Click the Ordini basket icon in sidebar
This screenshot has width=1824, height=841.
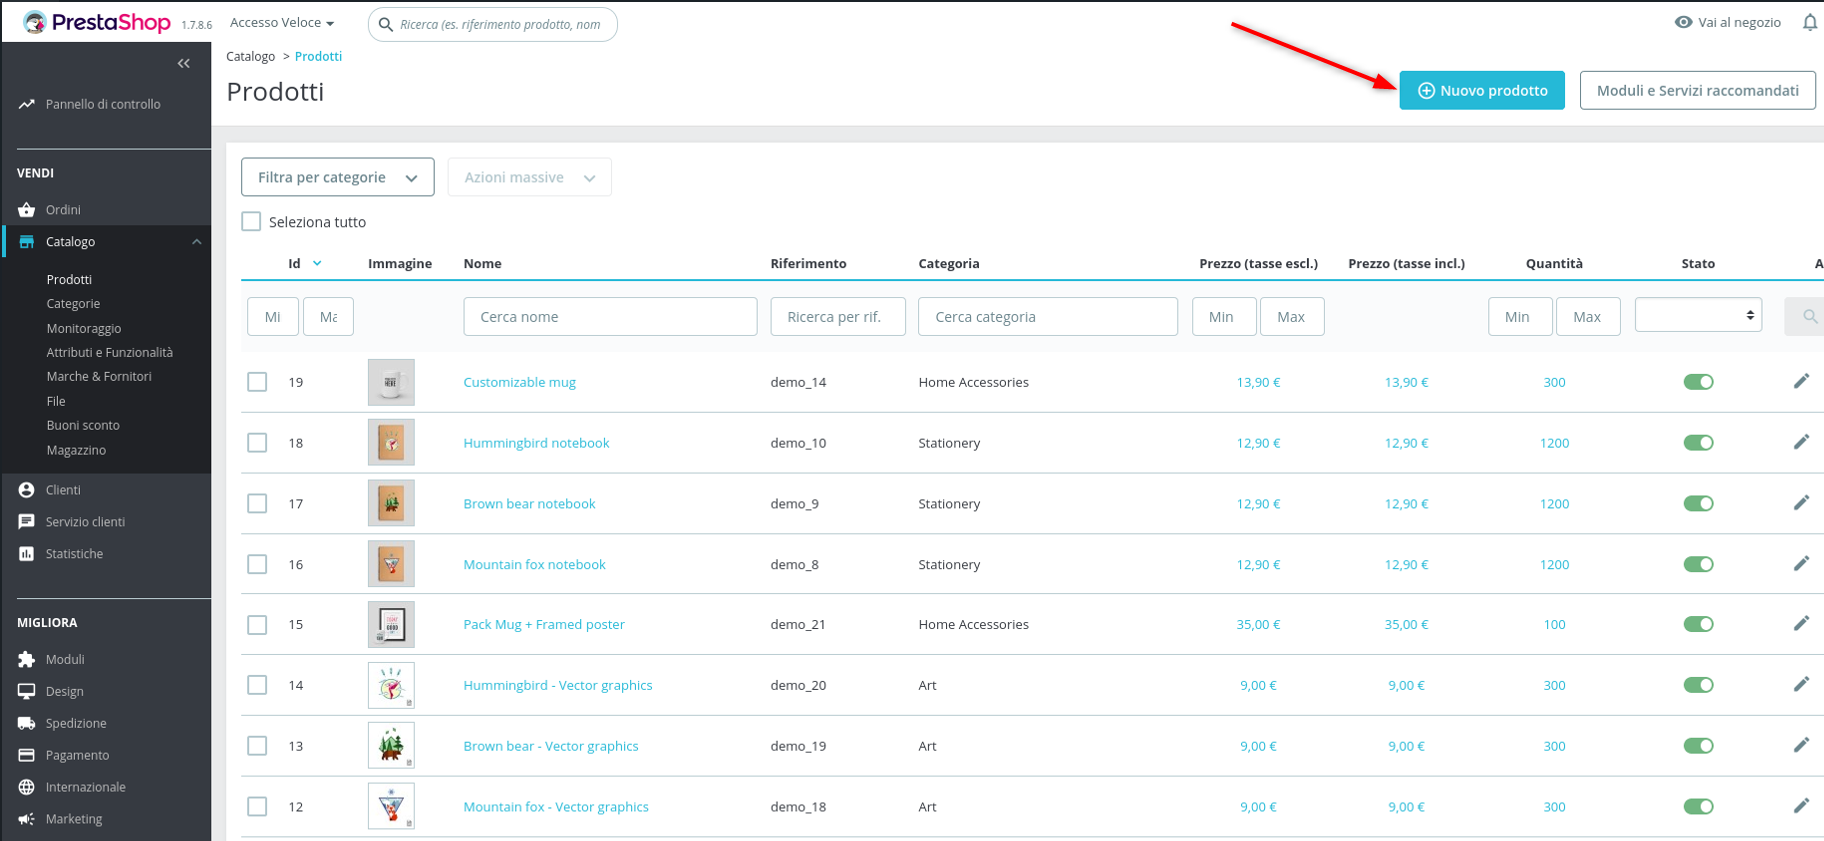[x=27, y=210]
